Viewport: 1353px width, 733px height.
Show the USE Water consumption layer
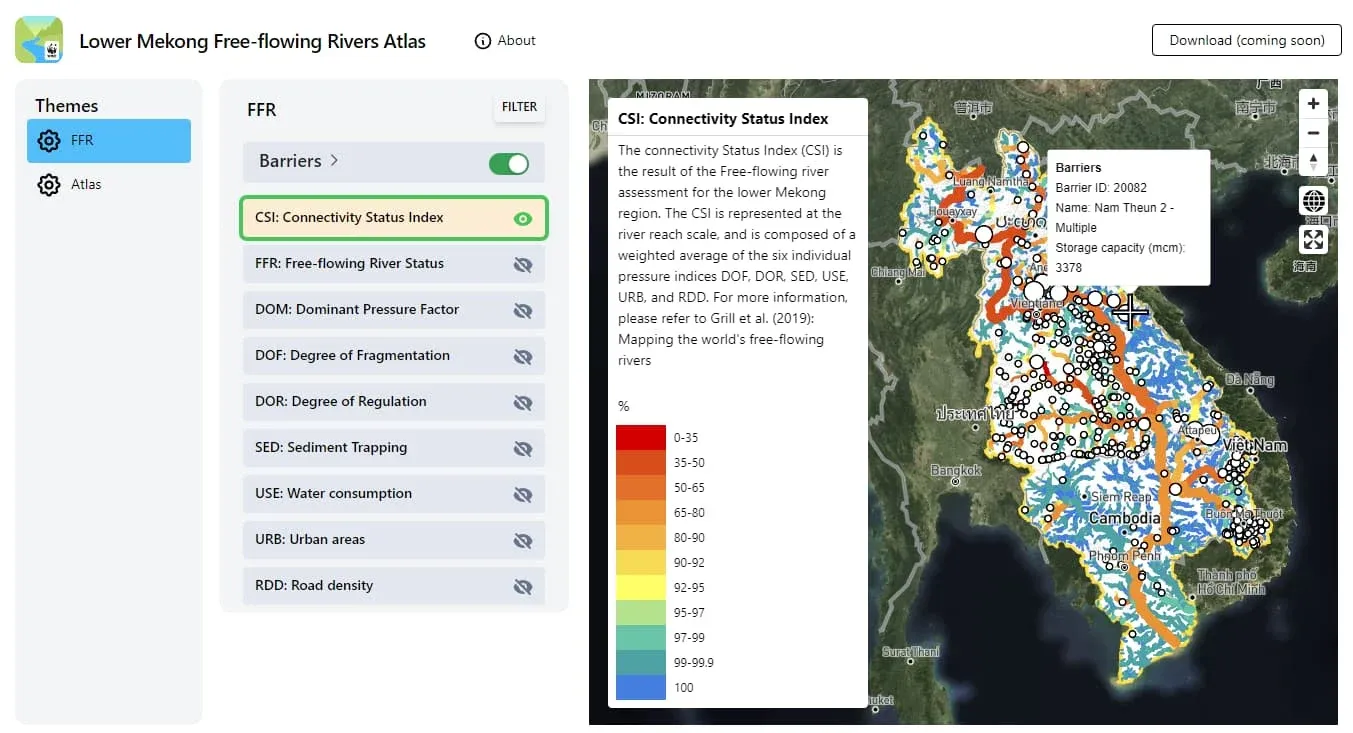click(522, 494)
